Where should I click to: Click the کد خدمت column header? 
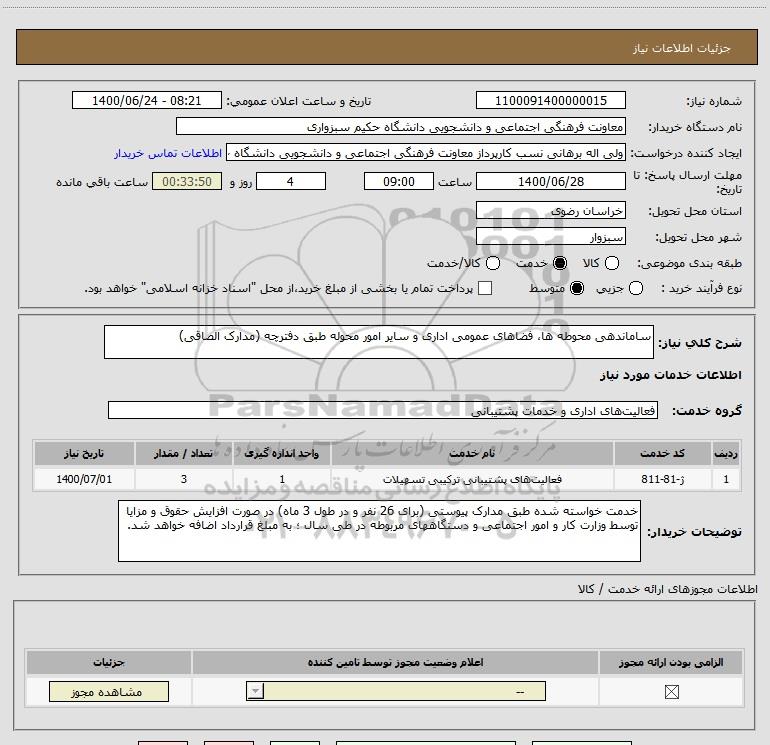662,453
